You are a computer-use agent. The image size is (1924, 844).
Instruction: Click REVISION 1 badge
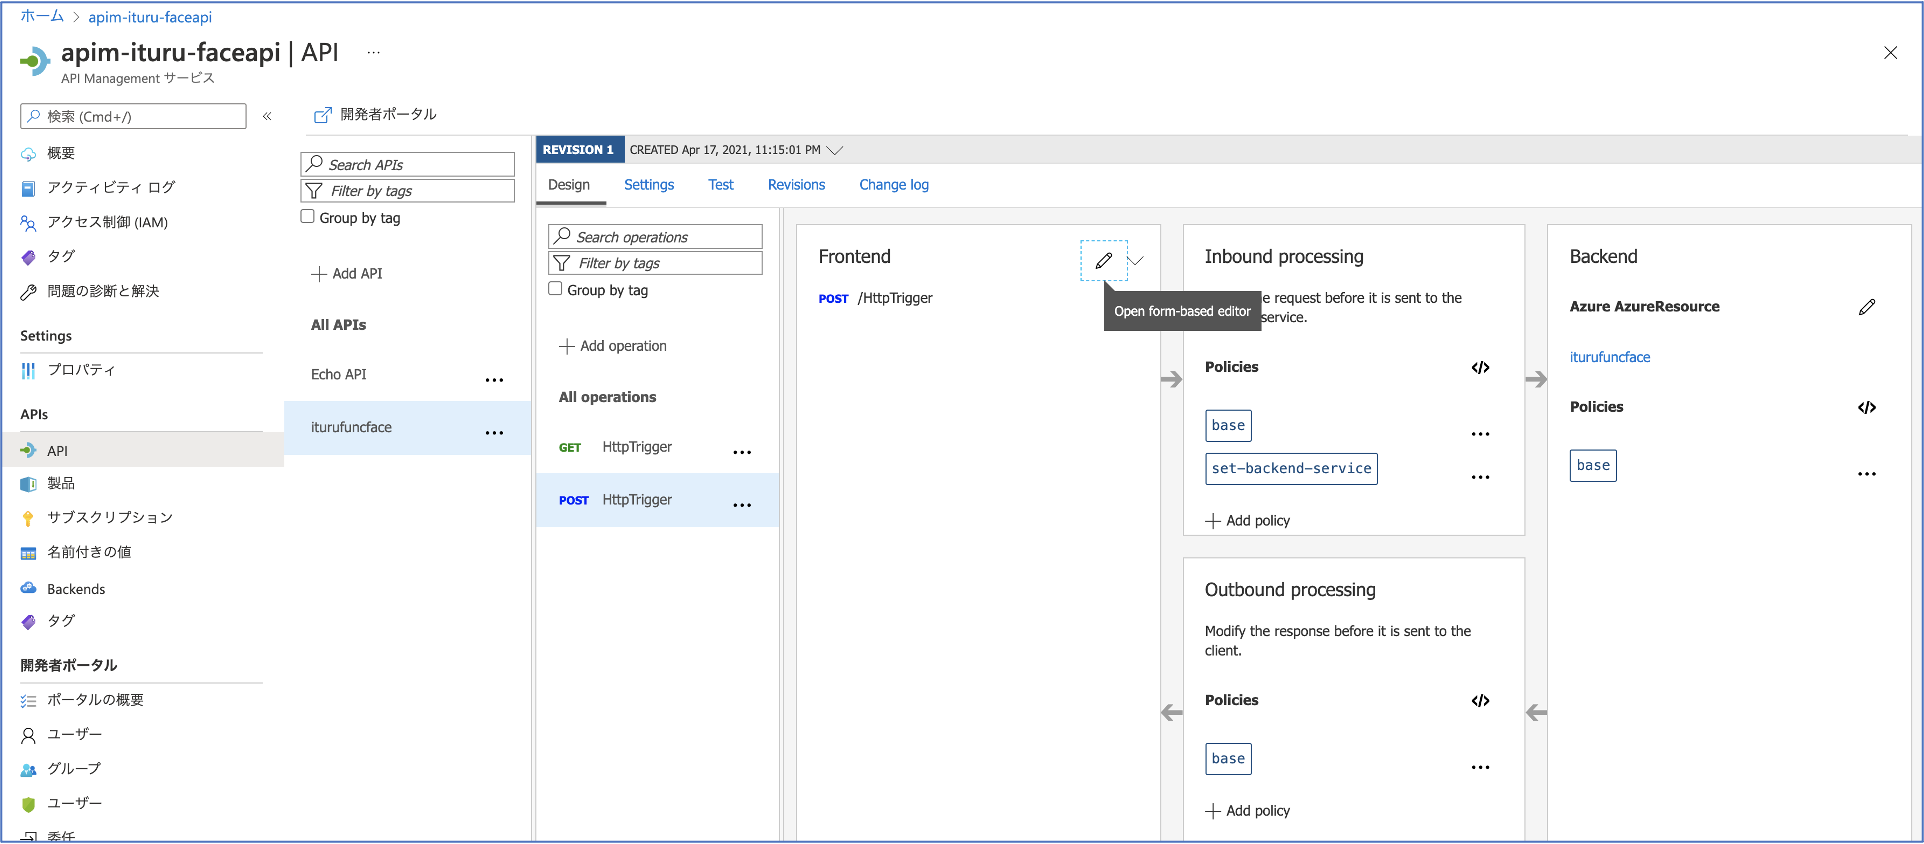pyautogui.click(x=580, y=150)
